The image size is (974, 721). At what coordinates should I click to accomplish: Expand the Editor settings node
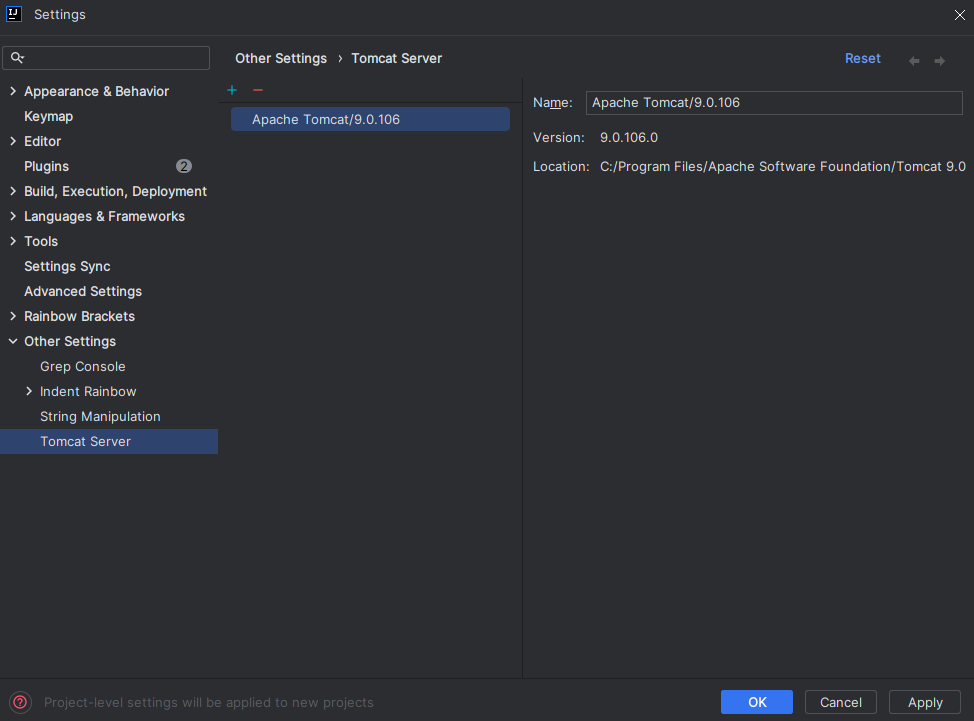(x=13, y=141)
